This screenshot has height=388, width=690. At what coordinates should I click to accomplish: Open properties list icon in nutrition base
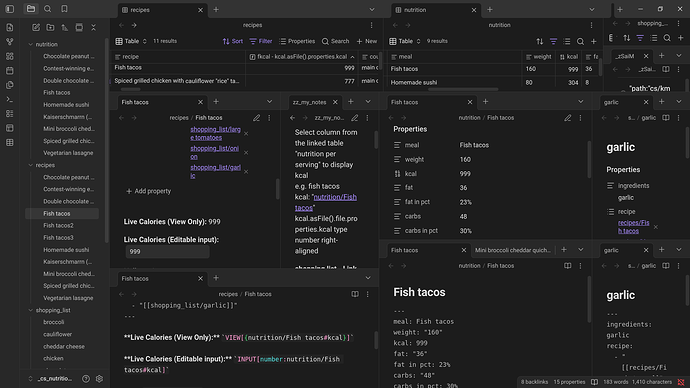coord(567,41)
